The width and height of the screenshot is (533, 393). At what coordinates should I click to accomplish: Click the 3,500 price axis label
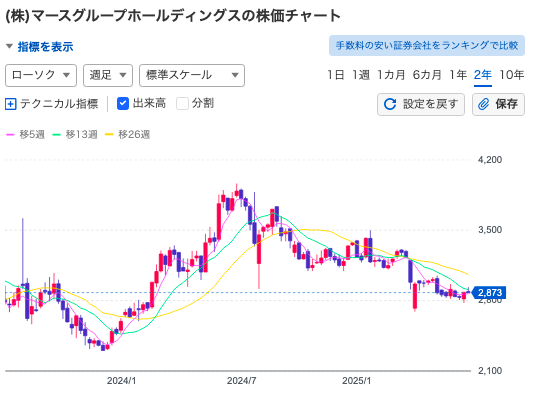(490, 230)
